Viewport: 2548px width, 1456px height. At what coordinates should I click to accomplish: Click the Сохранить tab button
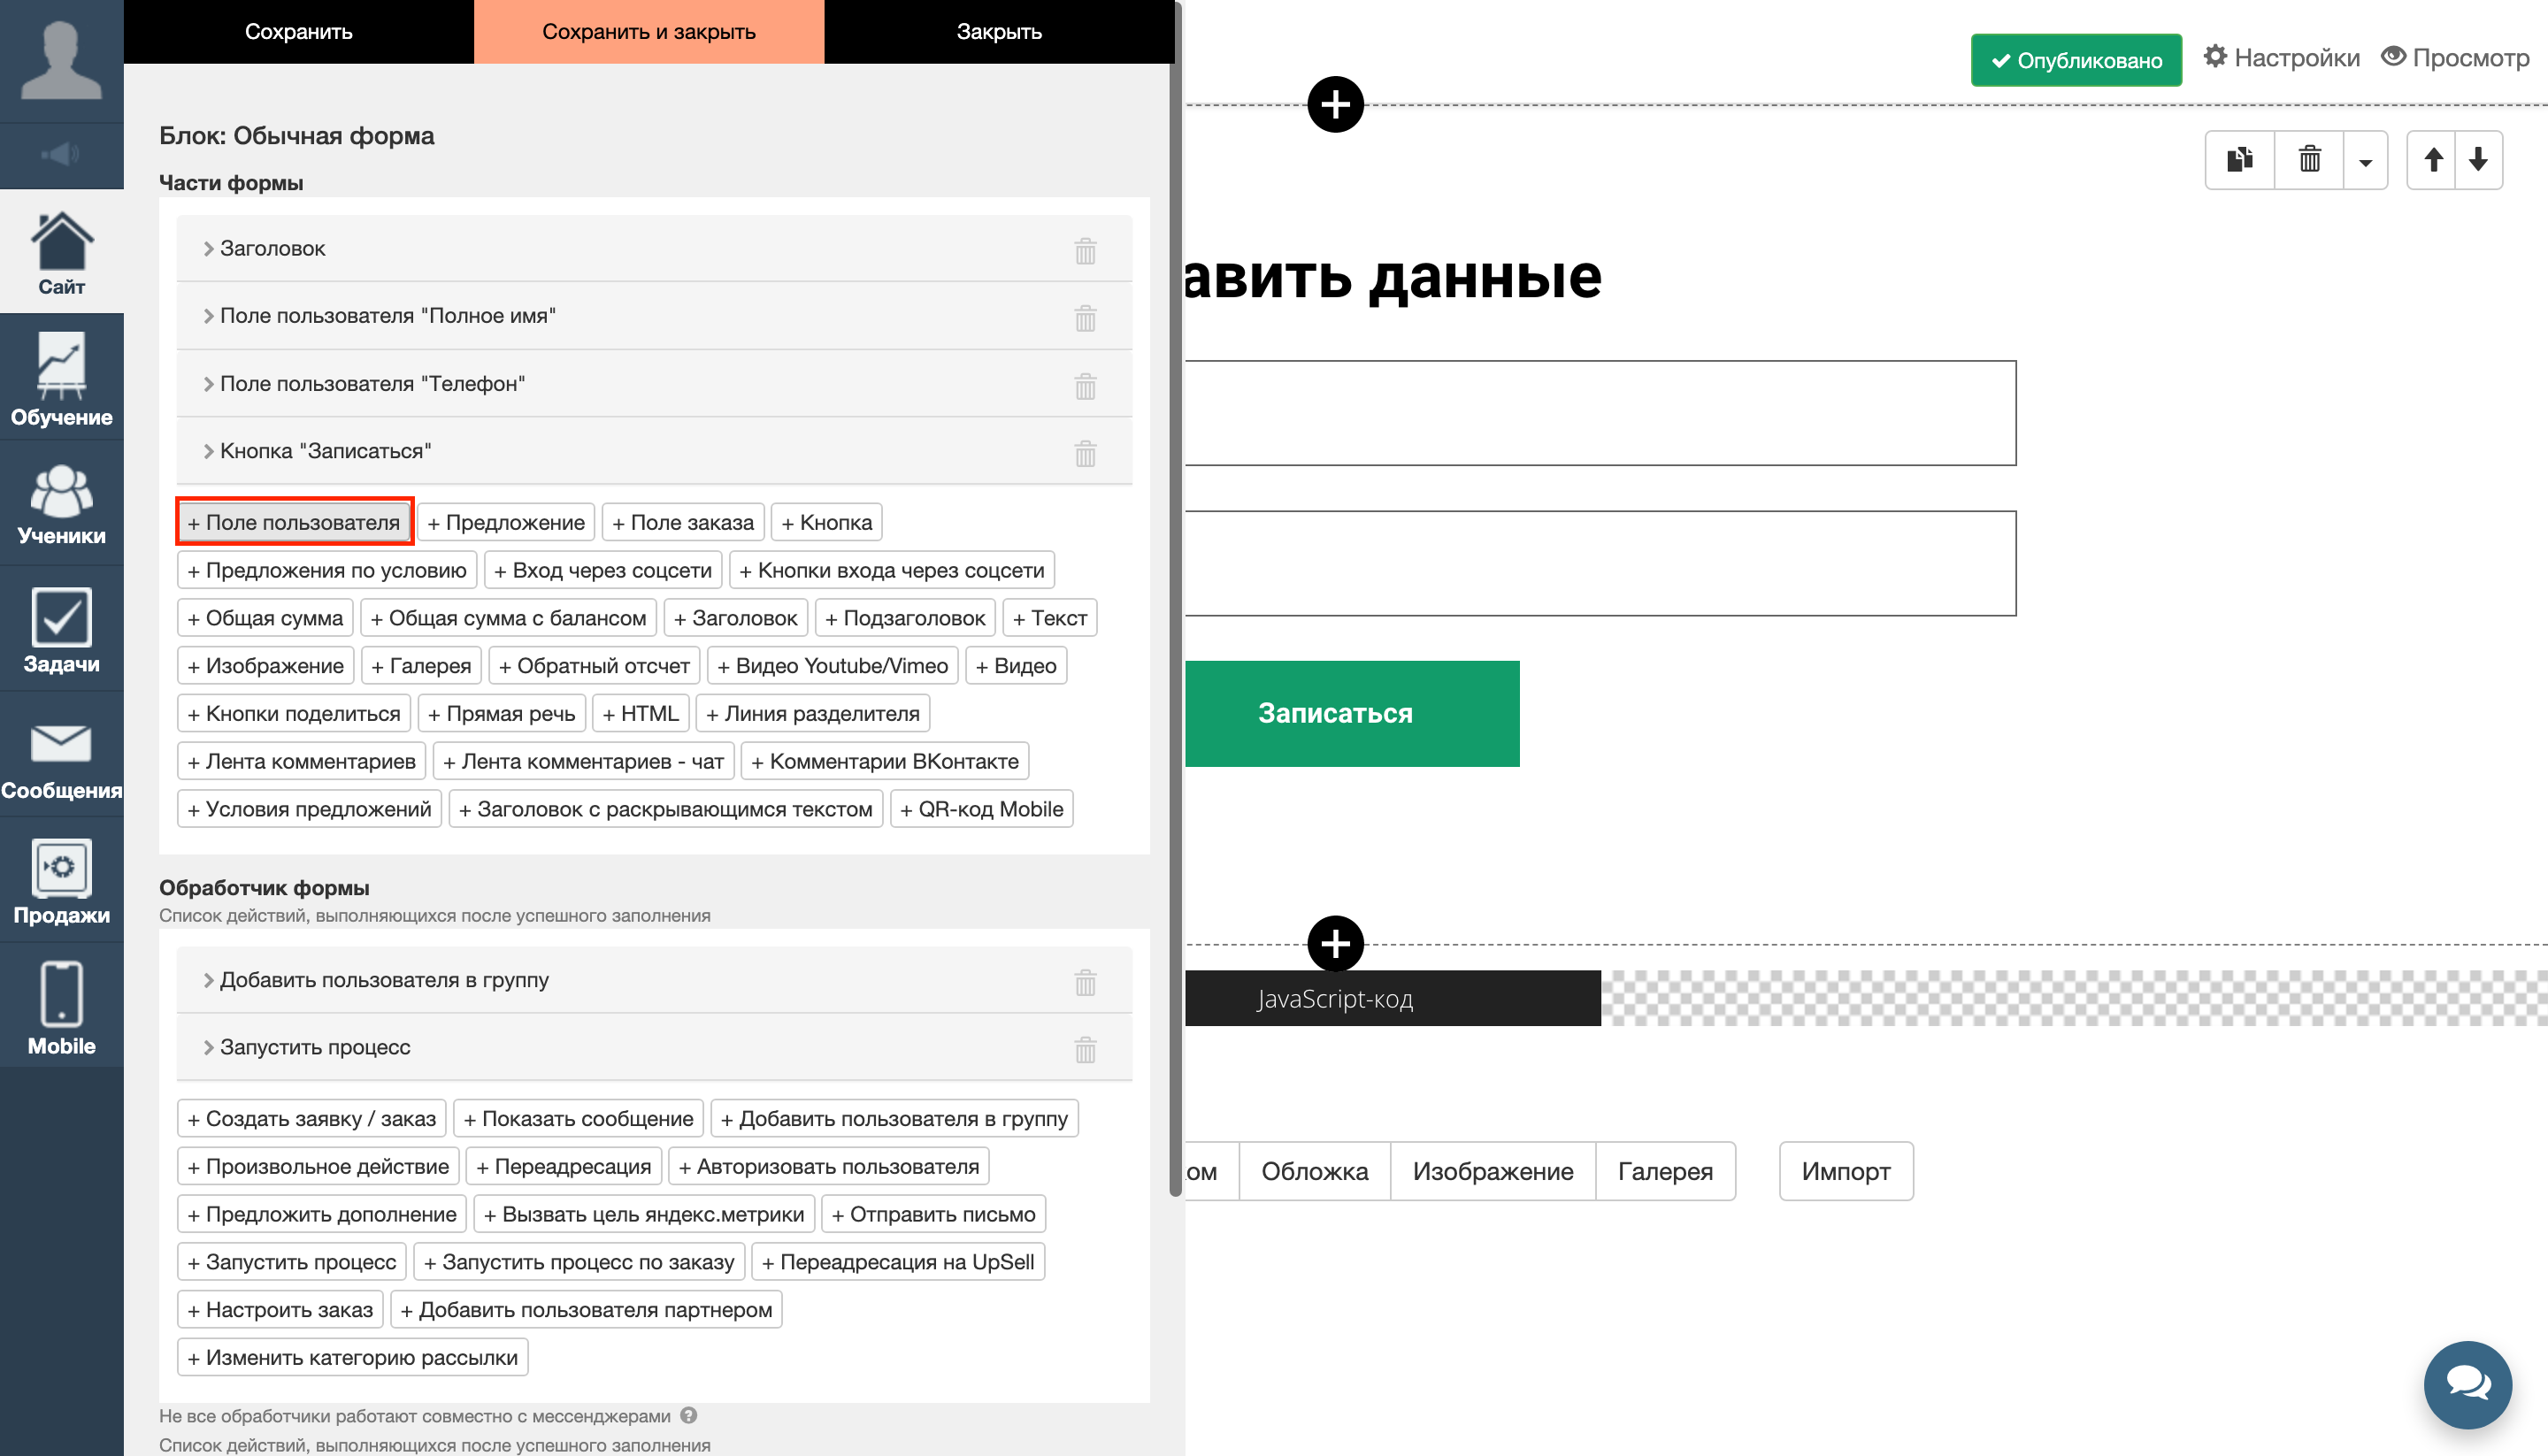298,32
